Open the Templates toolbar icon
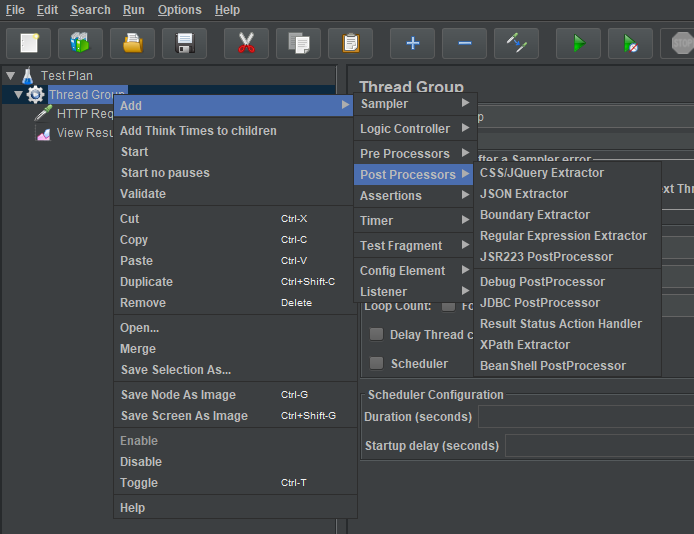Screen dimensions: 694x534 pyautogui.click(x=80, y=43)
